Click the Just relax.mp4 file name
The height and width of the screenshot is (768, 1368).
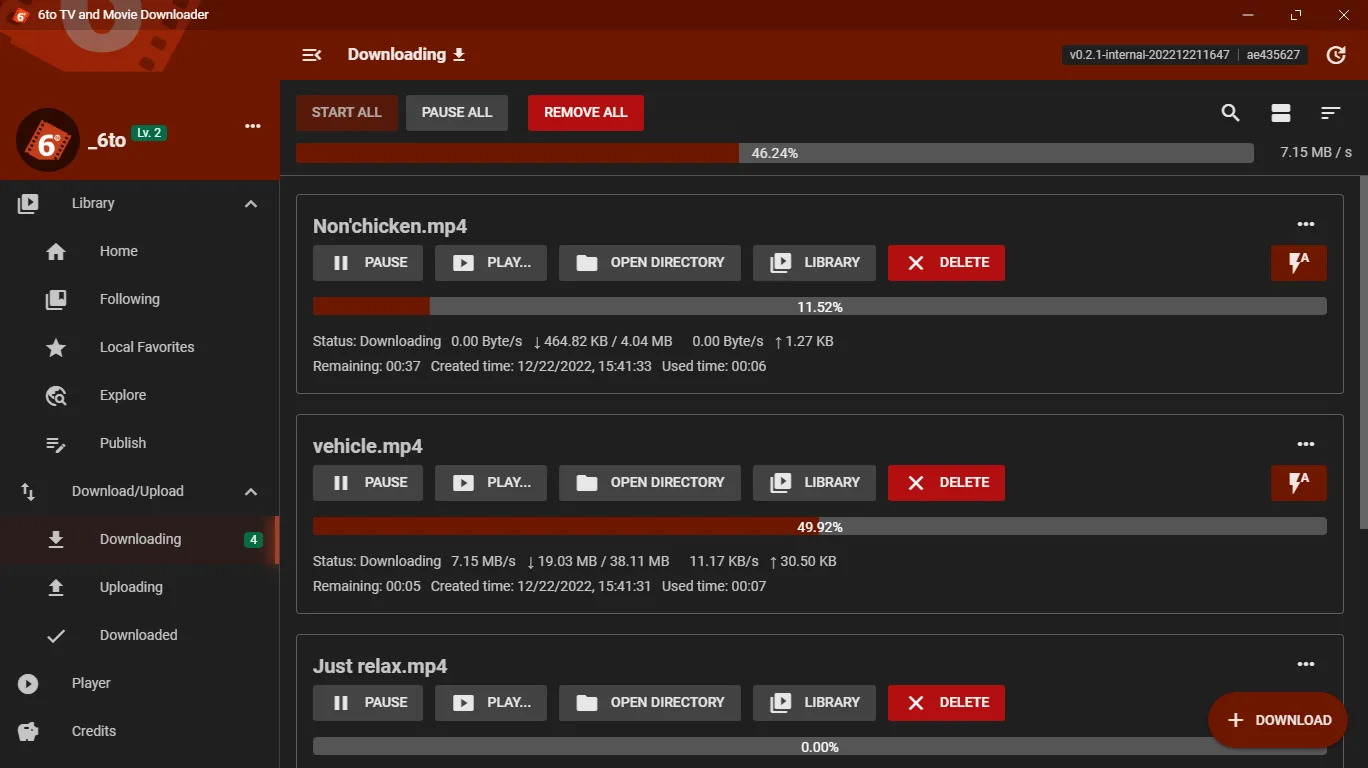380,666
